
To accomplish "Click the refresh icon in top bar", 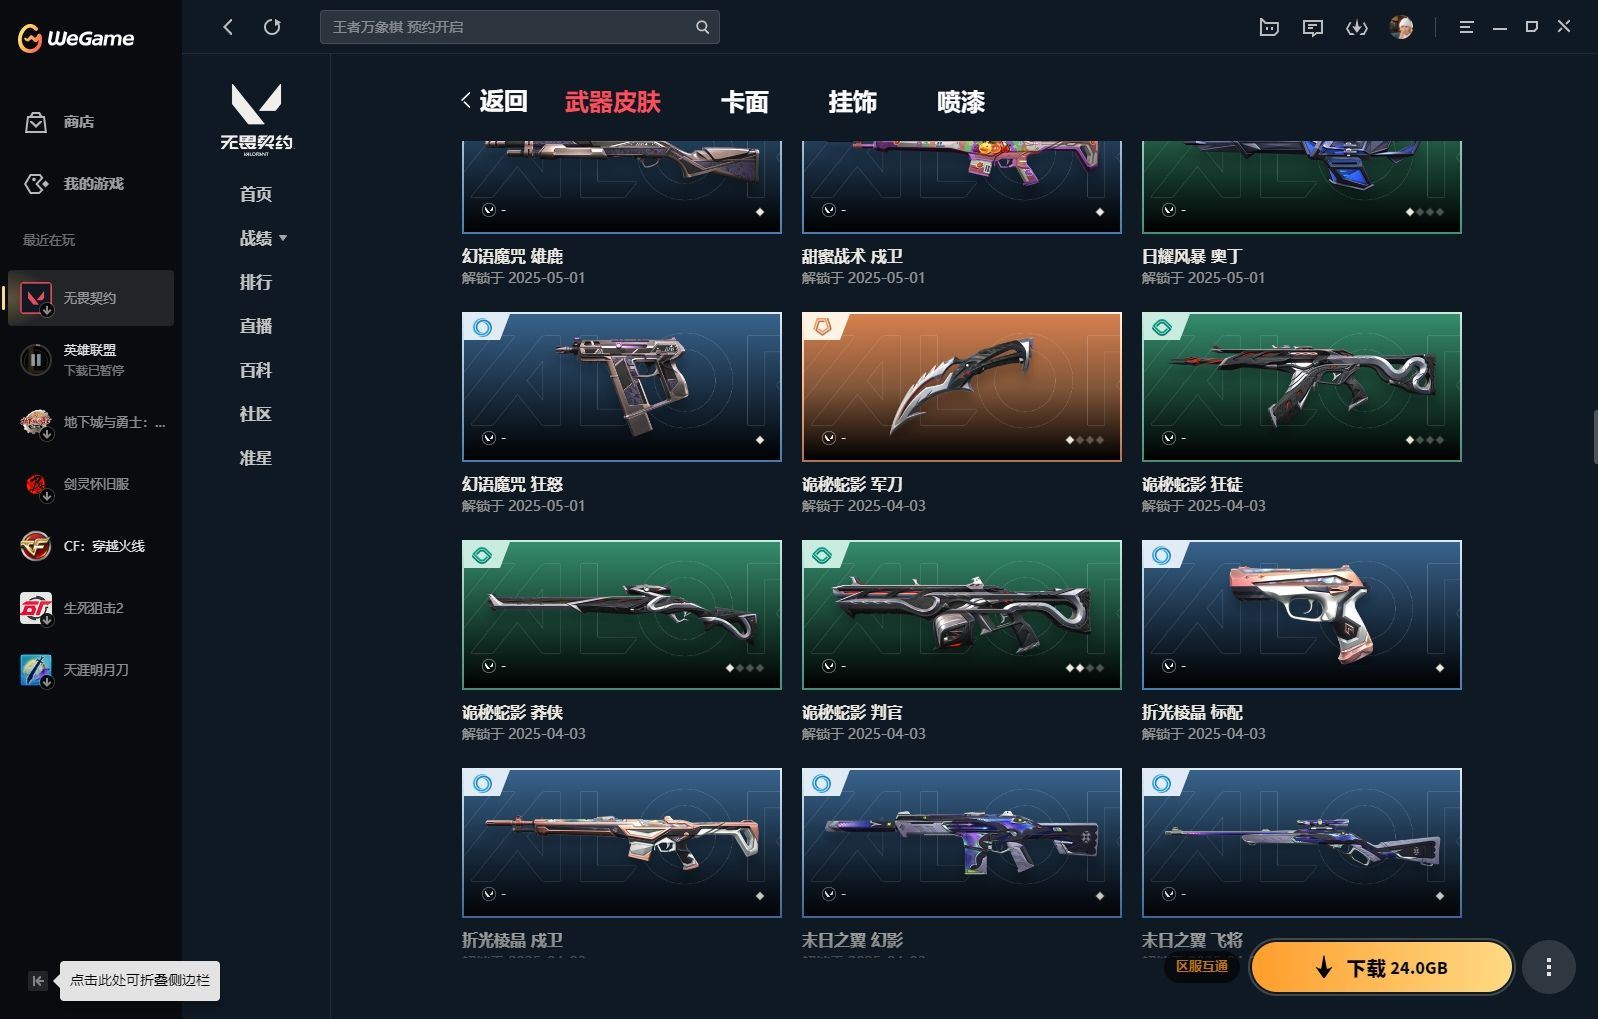I will [x=272, y=27].
